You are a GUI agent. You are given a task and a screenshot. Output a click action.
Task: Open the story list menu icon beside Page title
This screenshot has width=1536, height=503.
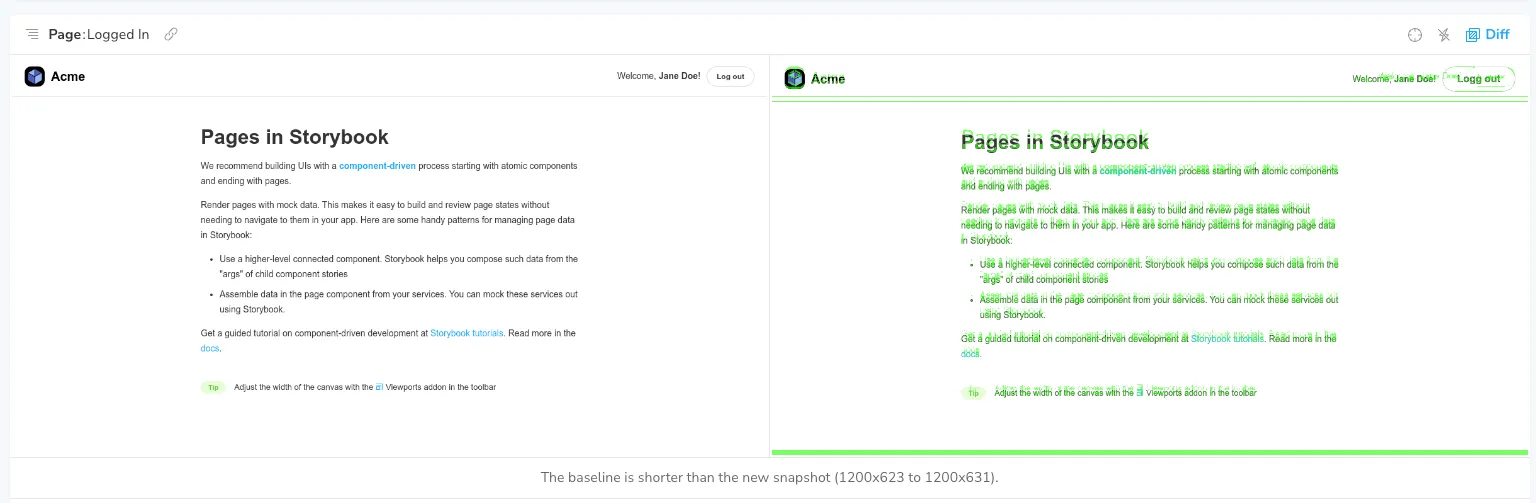[x=32, y=34]
